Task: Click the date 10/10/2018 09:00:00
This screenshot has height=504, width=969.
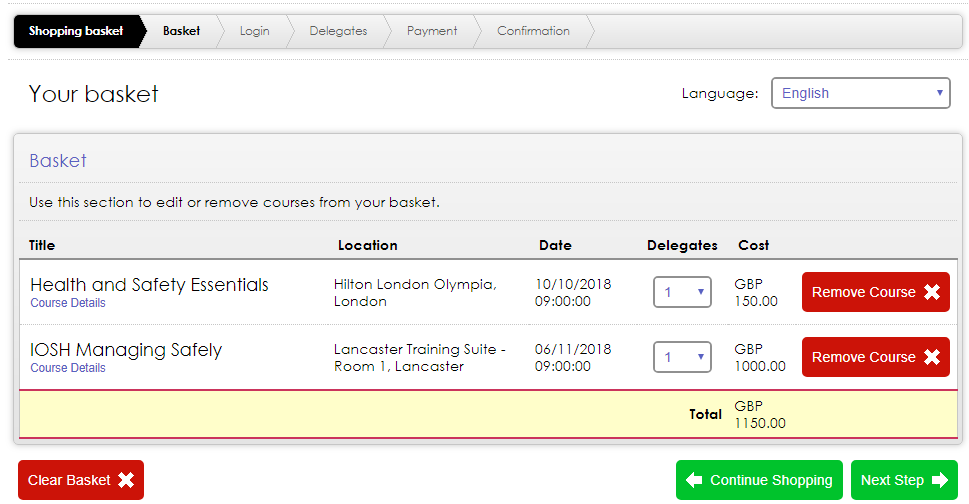Action: [573, 293]
